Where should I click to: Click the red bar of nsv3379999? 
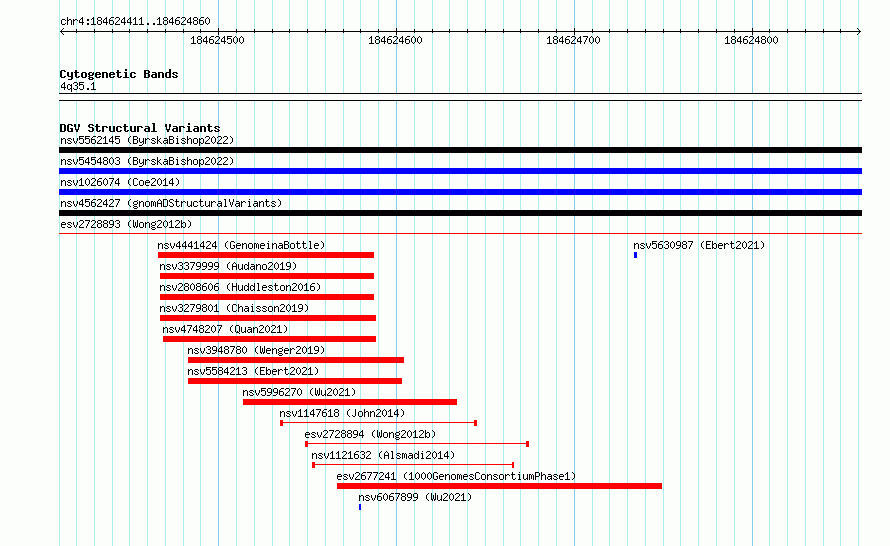[x=267, y=276]
